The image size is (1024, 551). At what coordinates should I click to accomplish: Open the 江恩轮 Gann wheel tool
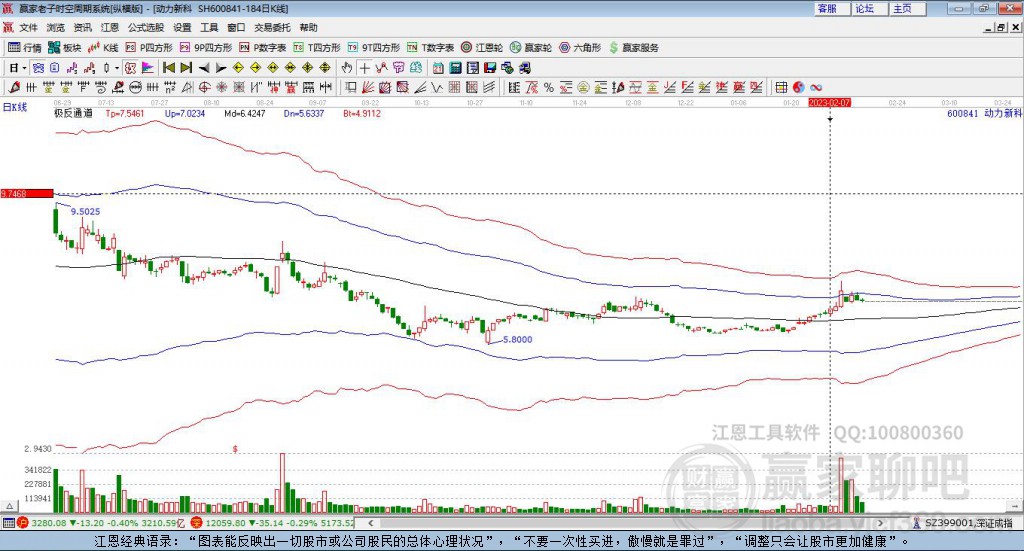pyautogui.click(x=483, y=47)
